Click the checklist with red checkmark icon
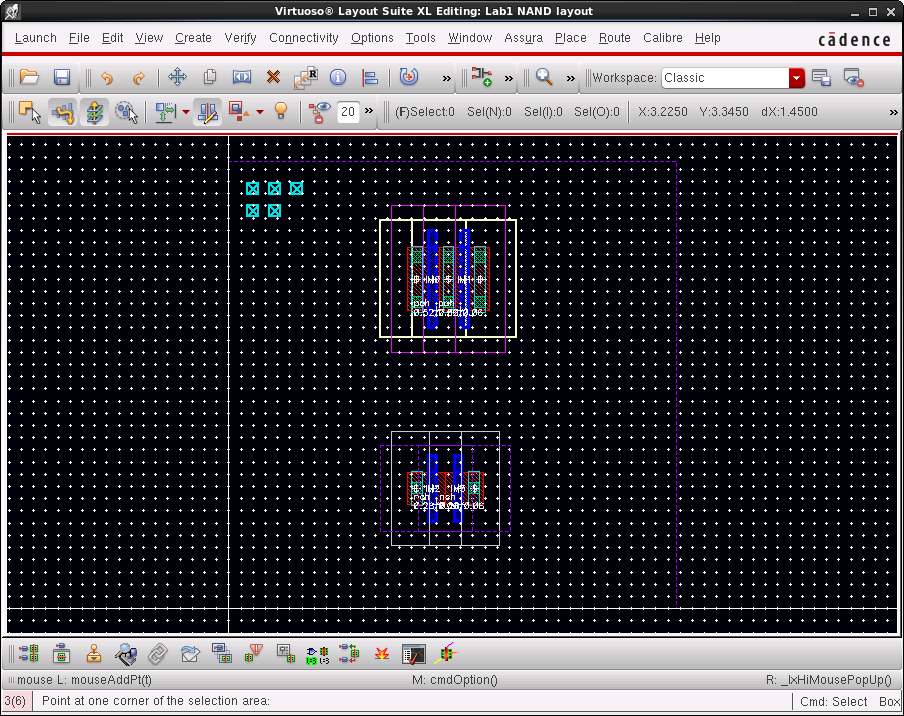 tap(413, 654)
